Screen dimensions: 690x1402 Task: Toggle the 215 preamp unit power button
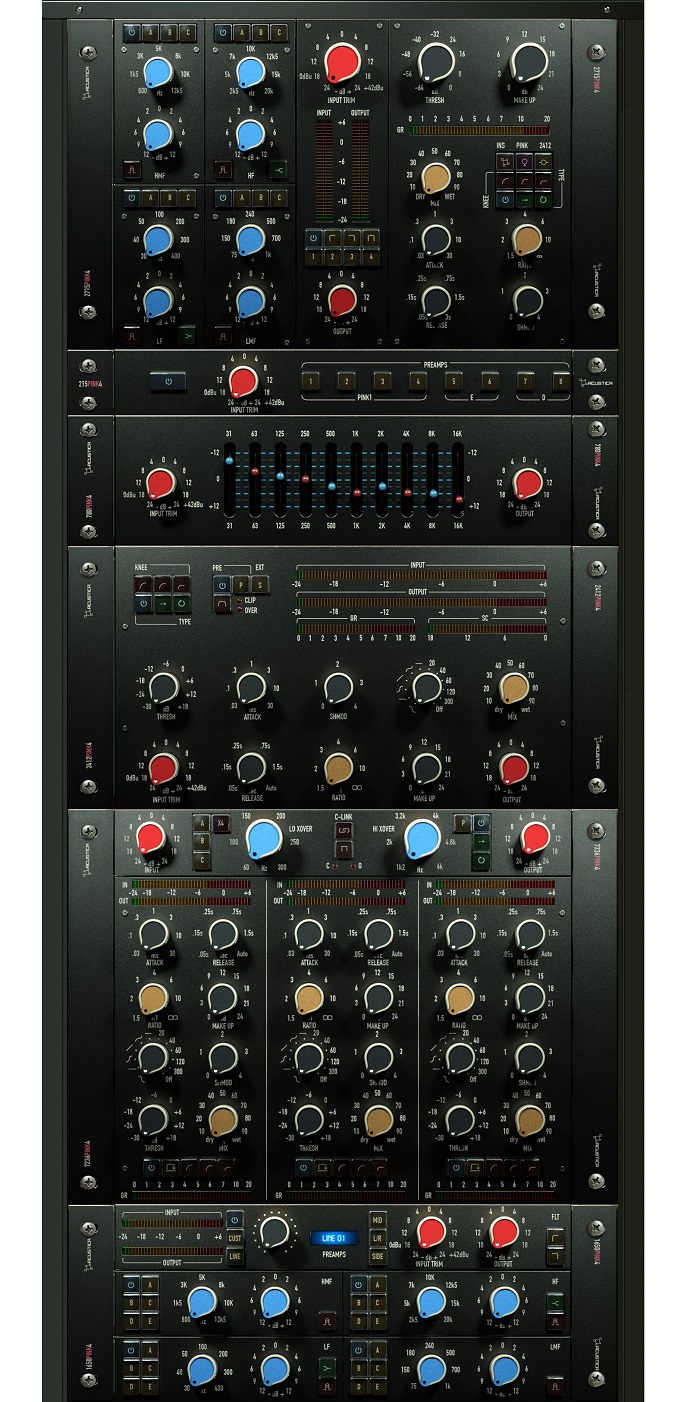pos(168,380)
